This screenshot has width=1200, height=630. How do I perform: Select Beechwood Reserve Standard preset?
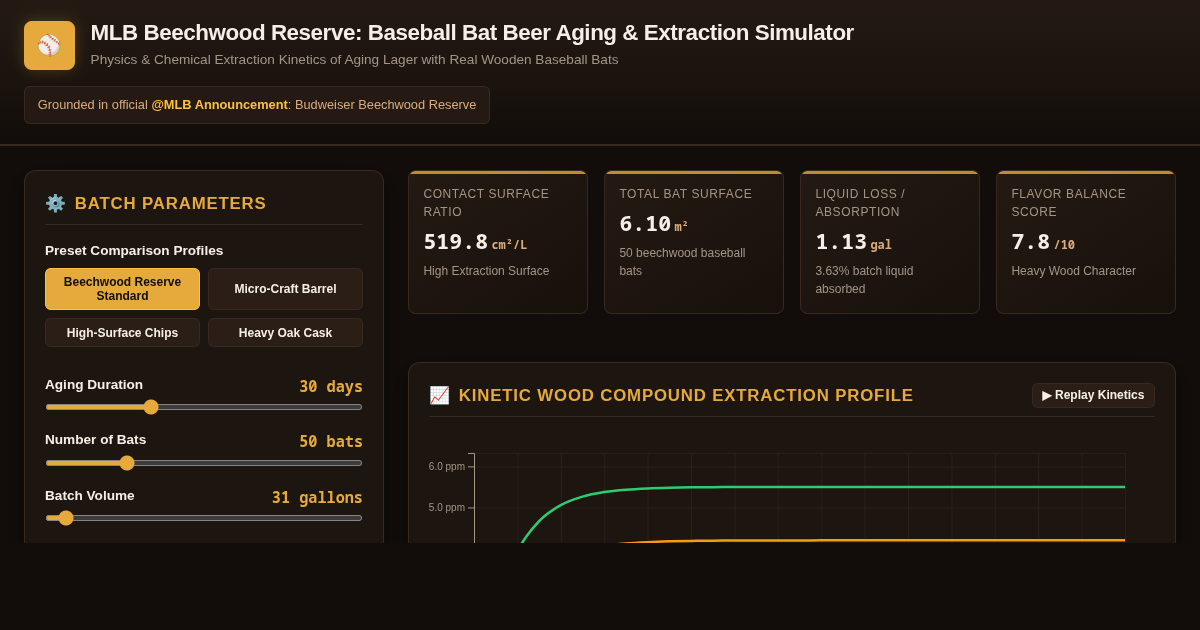122,289
